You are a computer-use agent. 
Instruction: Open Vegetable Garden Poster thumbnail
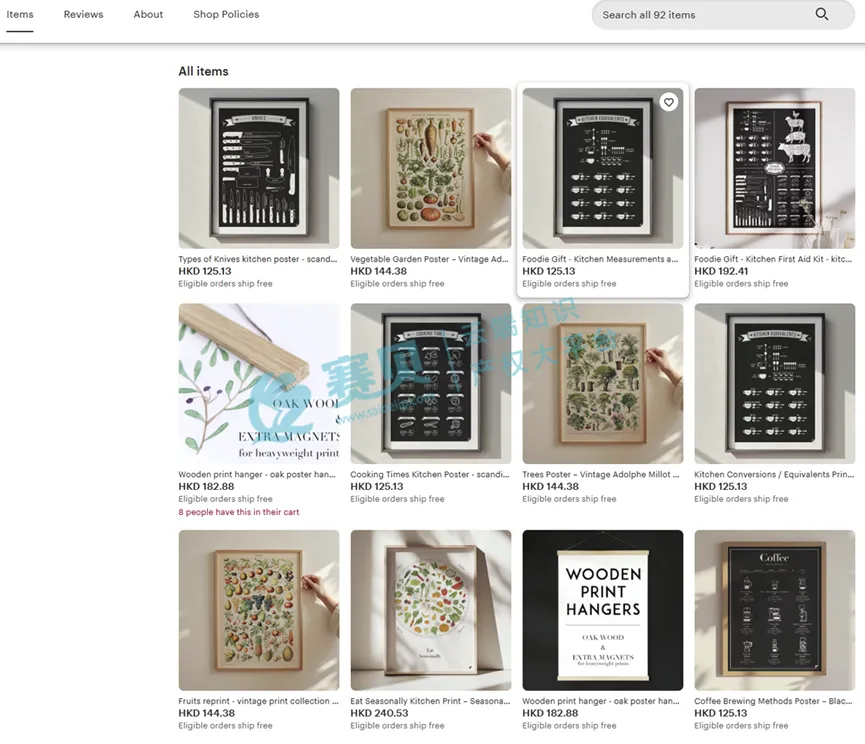431,168
